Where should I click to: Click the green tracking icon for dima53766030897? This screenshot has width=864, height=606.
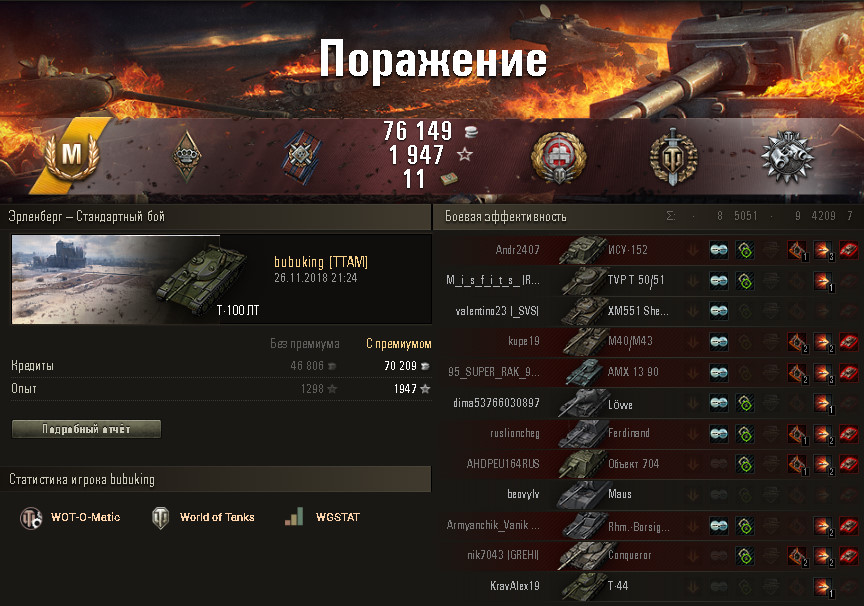coord(744,403)
